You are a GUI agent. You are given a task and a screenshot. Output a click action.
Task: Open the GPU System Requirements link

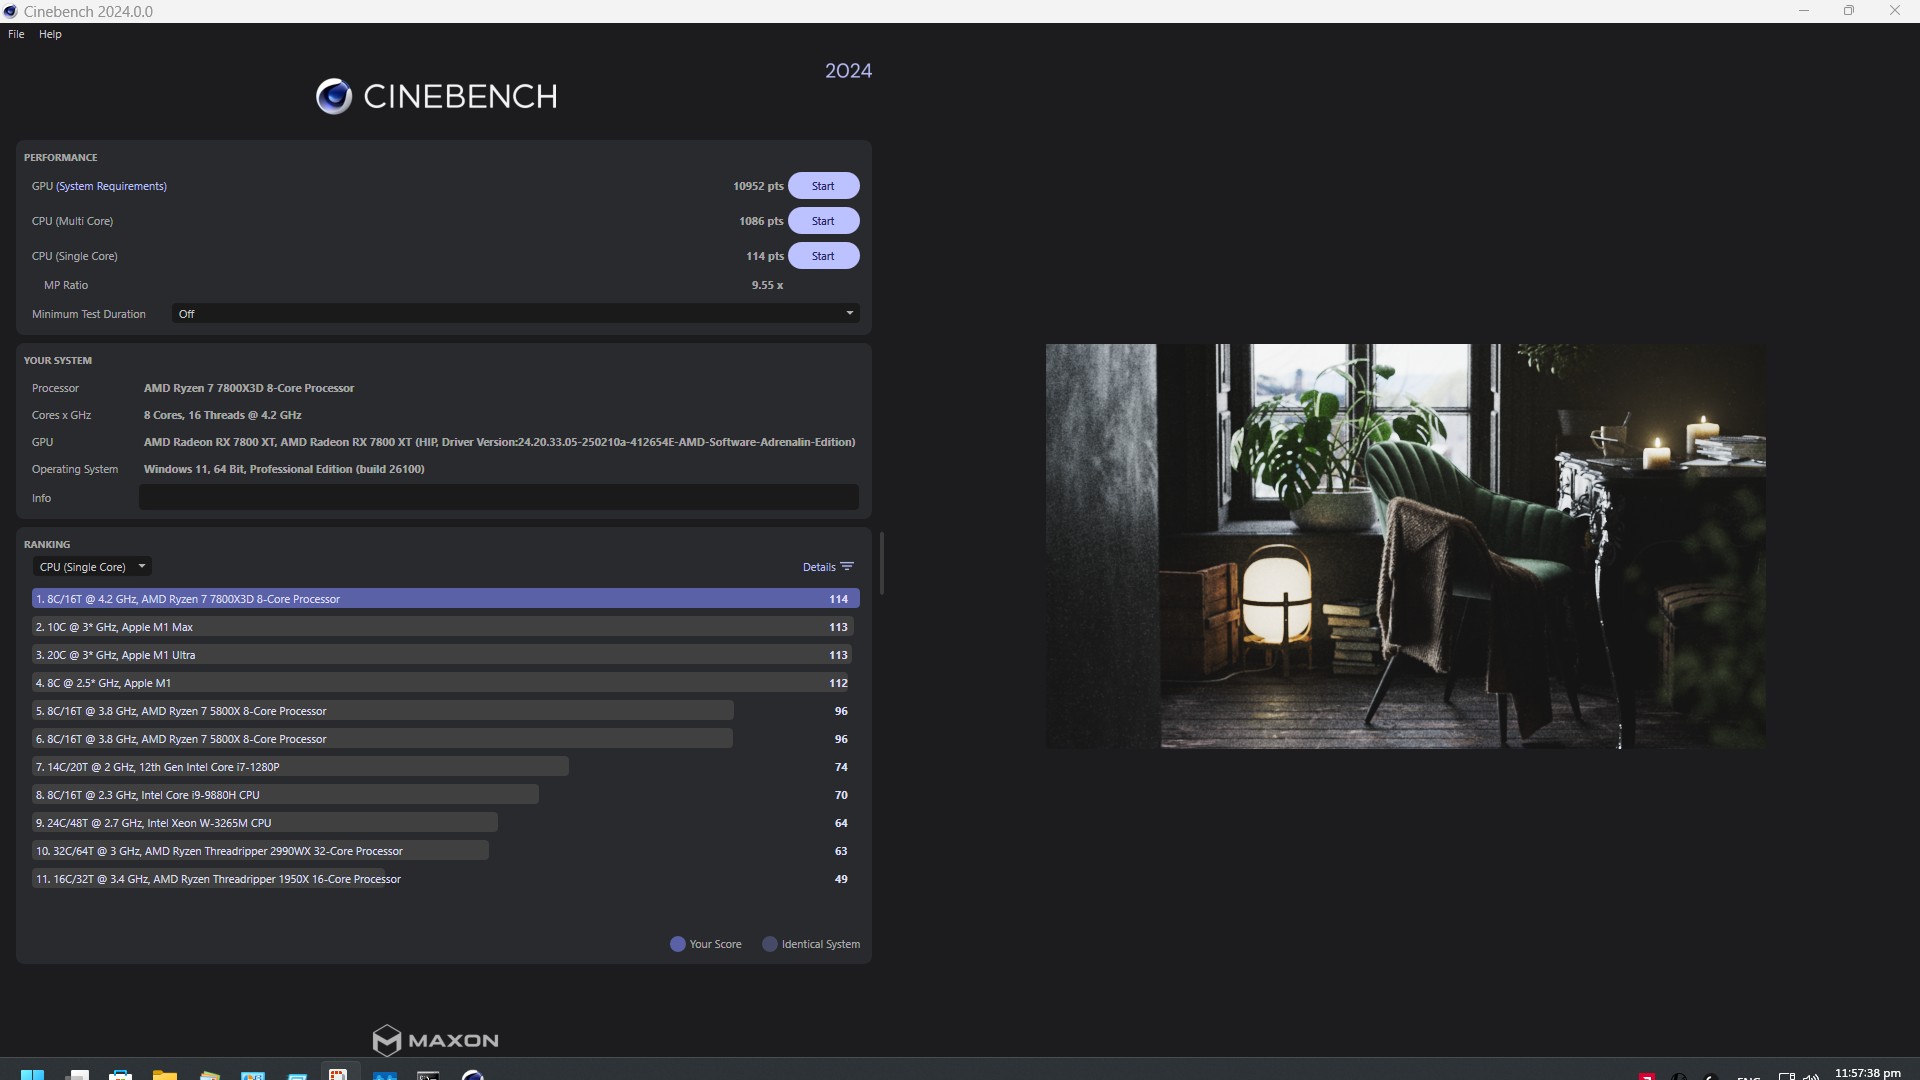(111, 186)
